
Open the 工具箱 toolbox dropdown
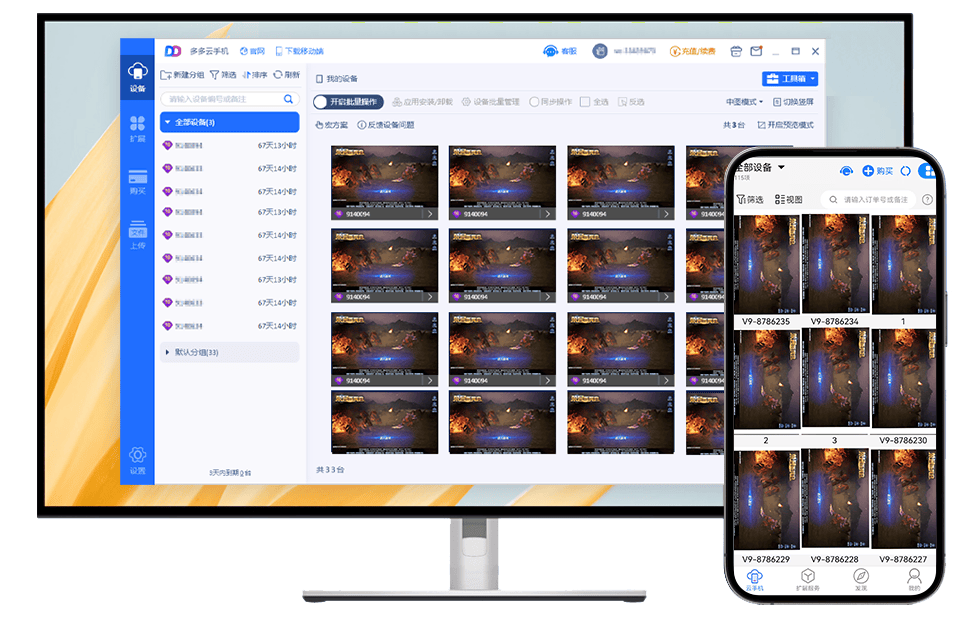pyautogui.click(x=789, y=79)
